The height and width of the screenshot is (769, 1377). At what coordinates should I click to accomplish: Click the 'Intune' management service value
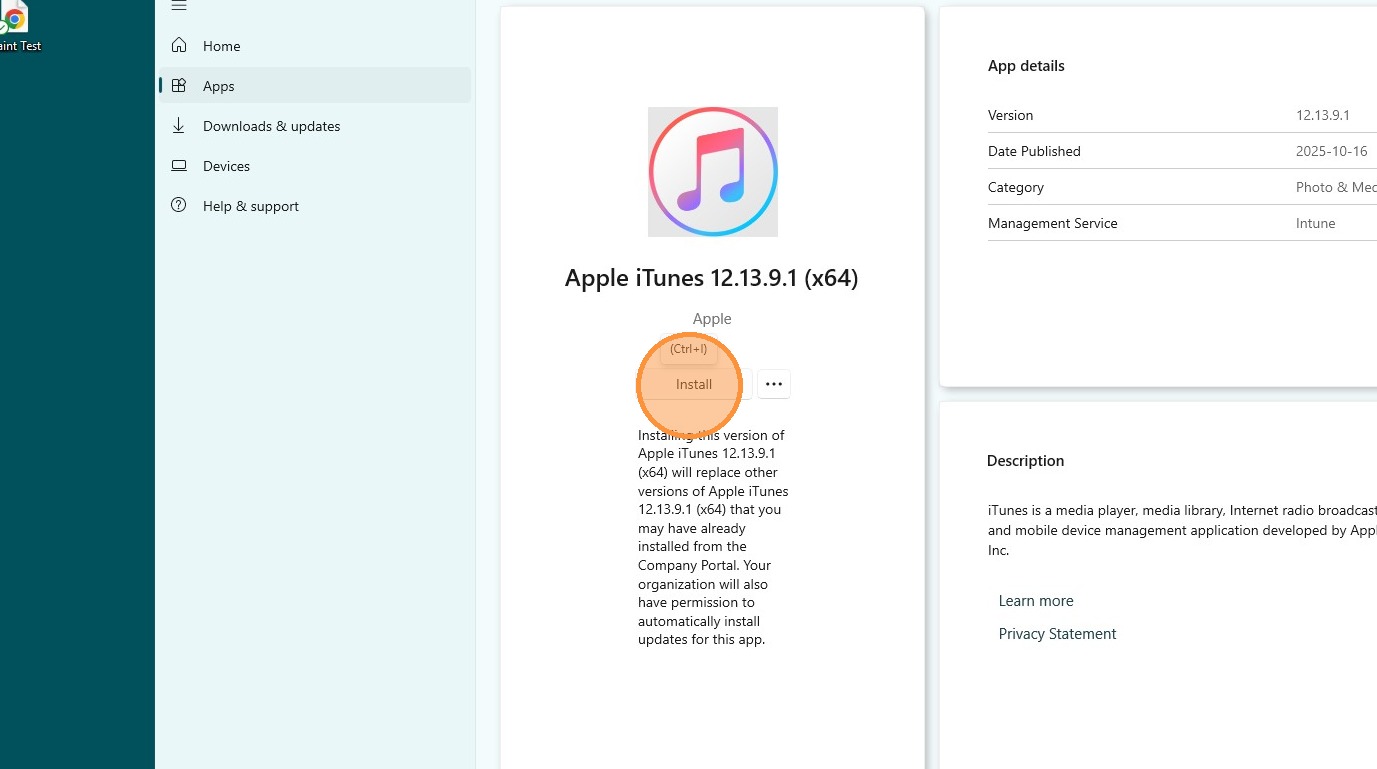(x=1316, y=223)
